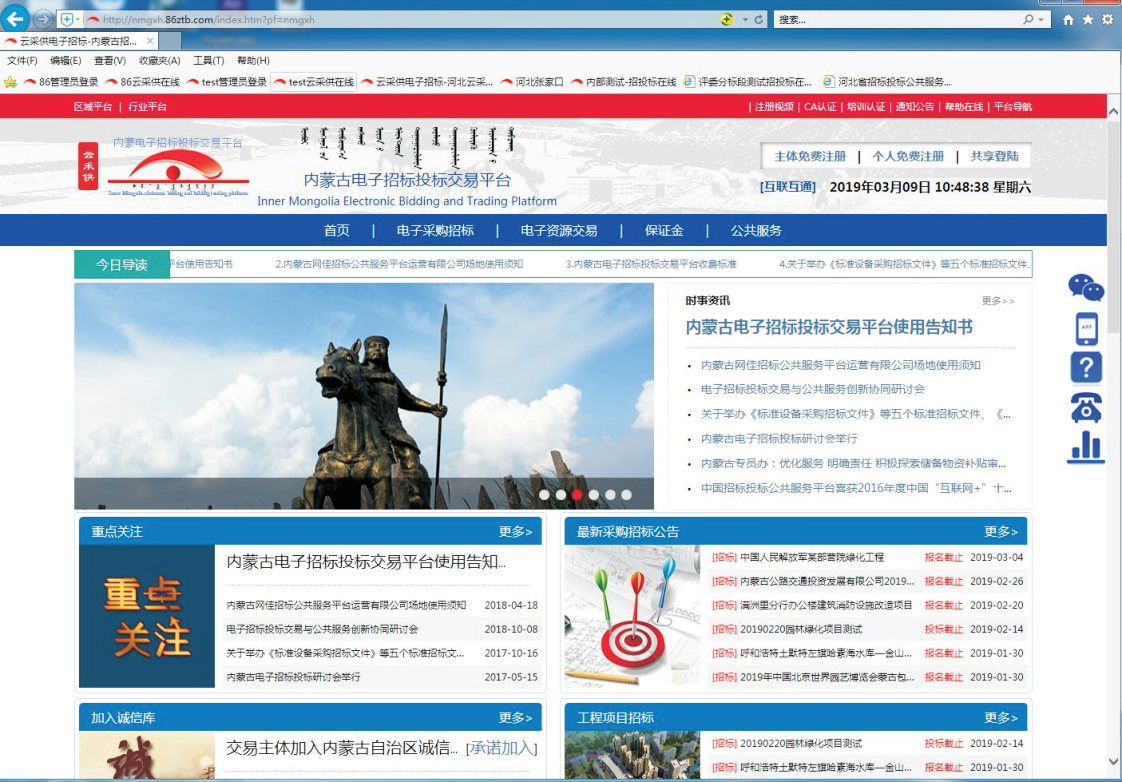Image resolution: width=1122 pixels, height=782 pixels.
Task: Click the compatibility icon in address bar
Action: click(x=726, y=19)
